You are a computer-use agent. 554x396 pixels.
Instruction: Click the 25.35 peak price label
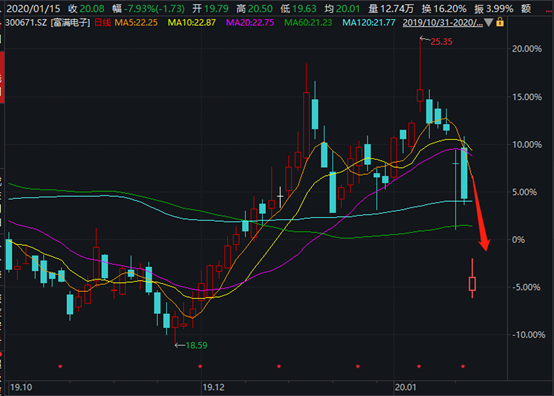tap(441, 42)
